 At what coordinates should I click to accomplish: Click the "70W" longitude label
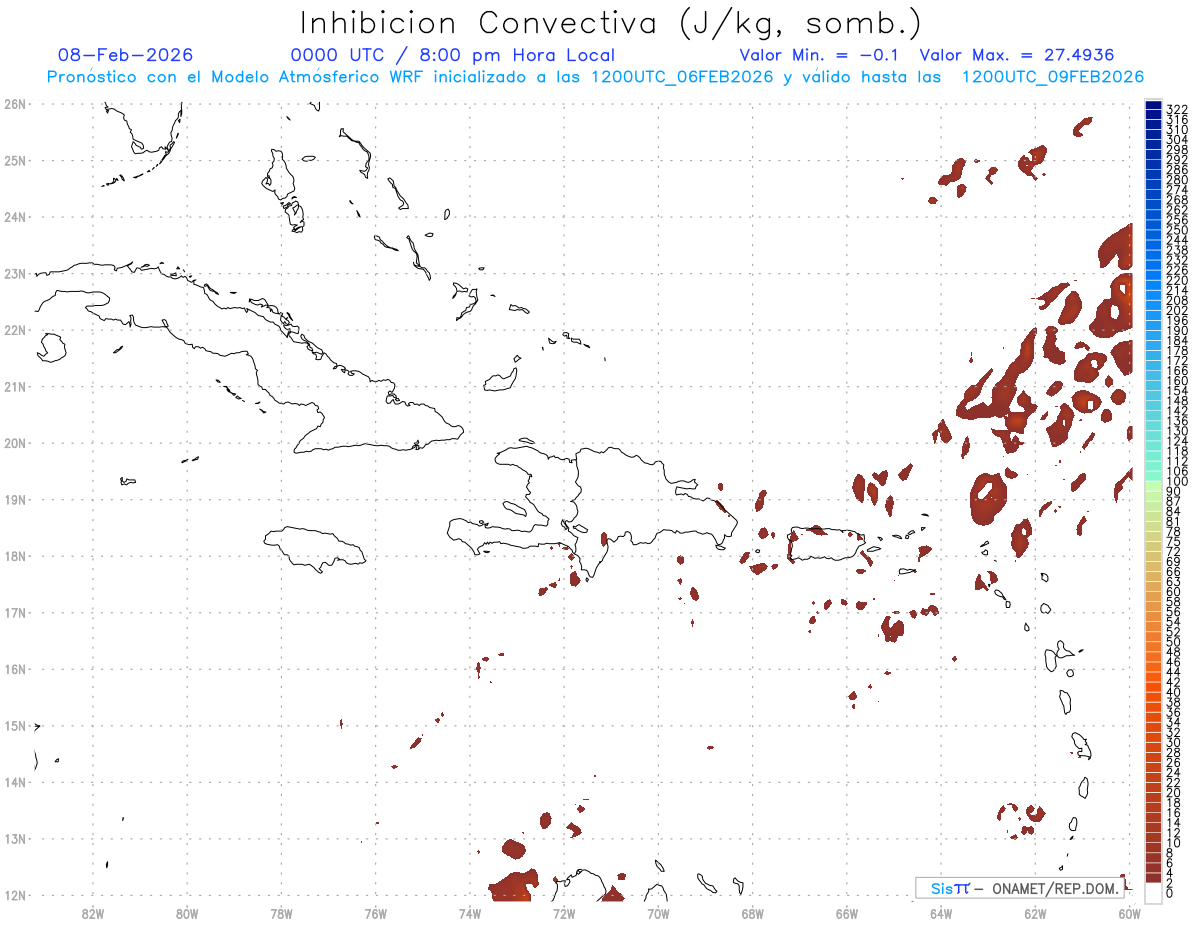pos(658,912)
